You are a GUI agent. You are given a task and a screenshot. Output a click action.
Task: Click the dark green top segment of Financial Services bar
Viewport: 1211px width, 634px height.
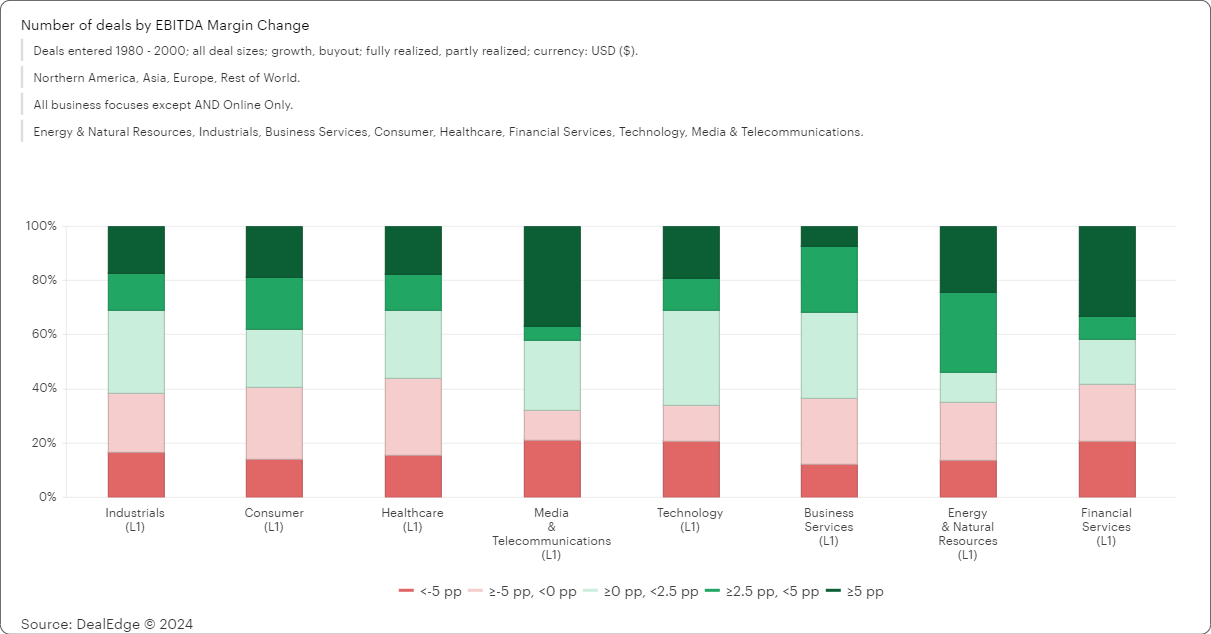(x=1107, y=271)
